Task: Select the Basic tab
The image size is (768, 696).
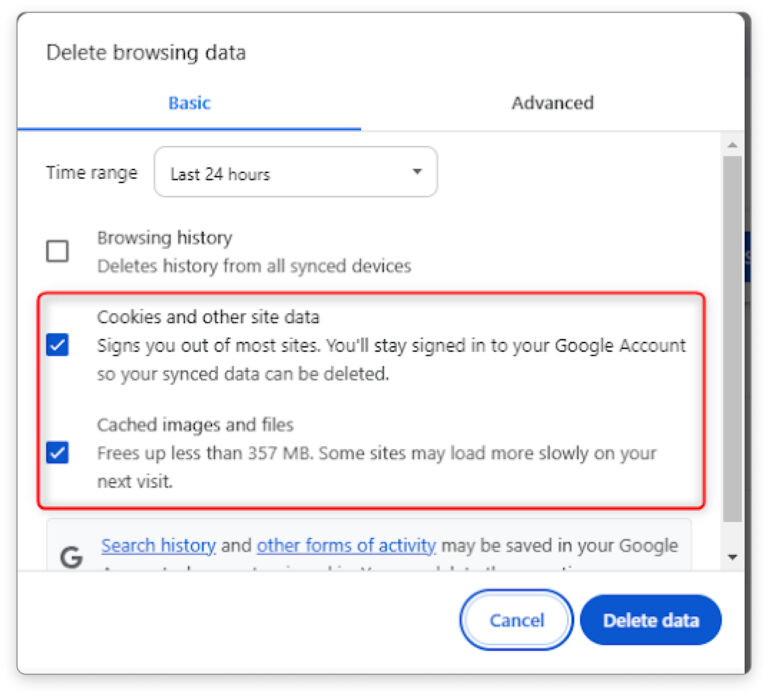Action: point(189,103)
